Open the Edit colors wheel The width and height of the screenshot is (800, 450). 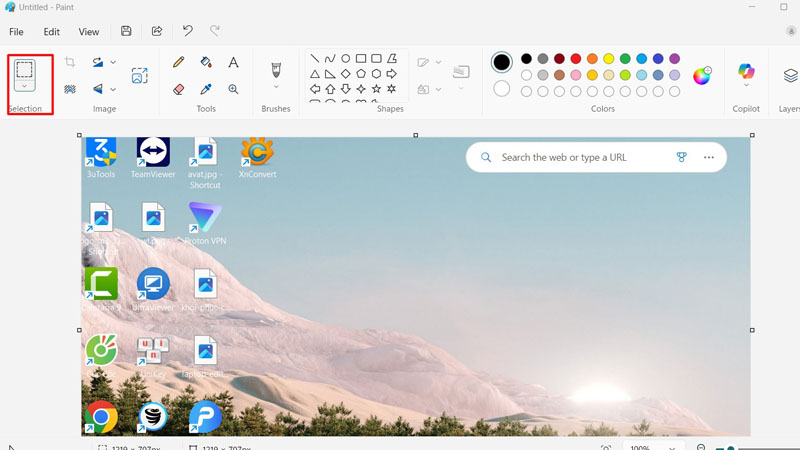pyautogui.click(x=702, y=75)
